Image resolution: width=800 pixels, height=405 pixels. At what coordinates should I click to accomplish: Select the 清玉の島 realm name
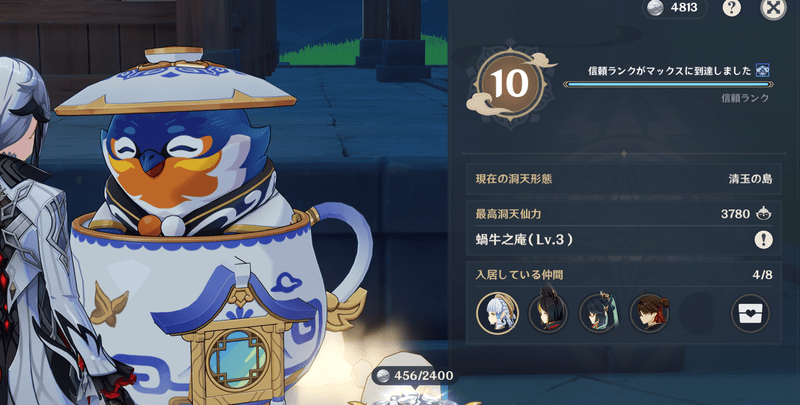(750, 179)
